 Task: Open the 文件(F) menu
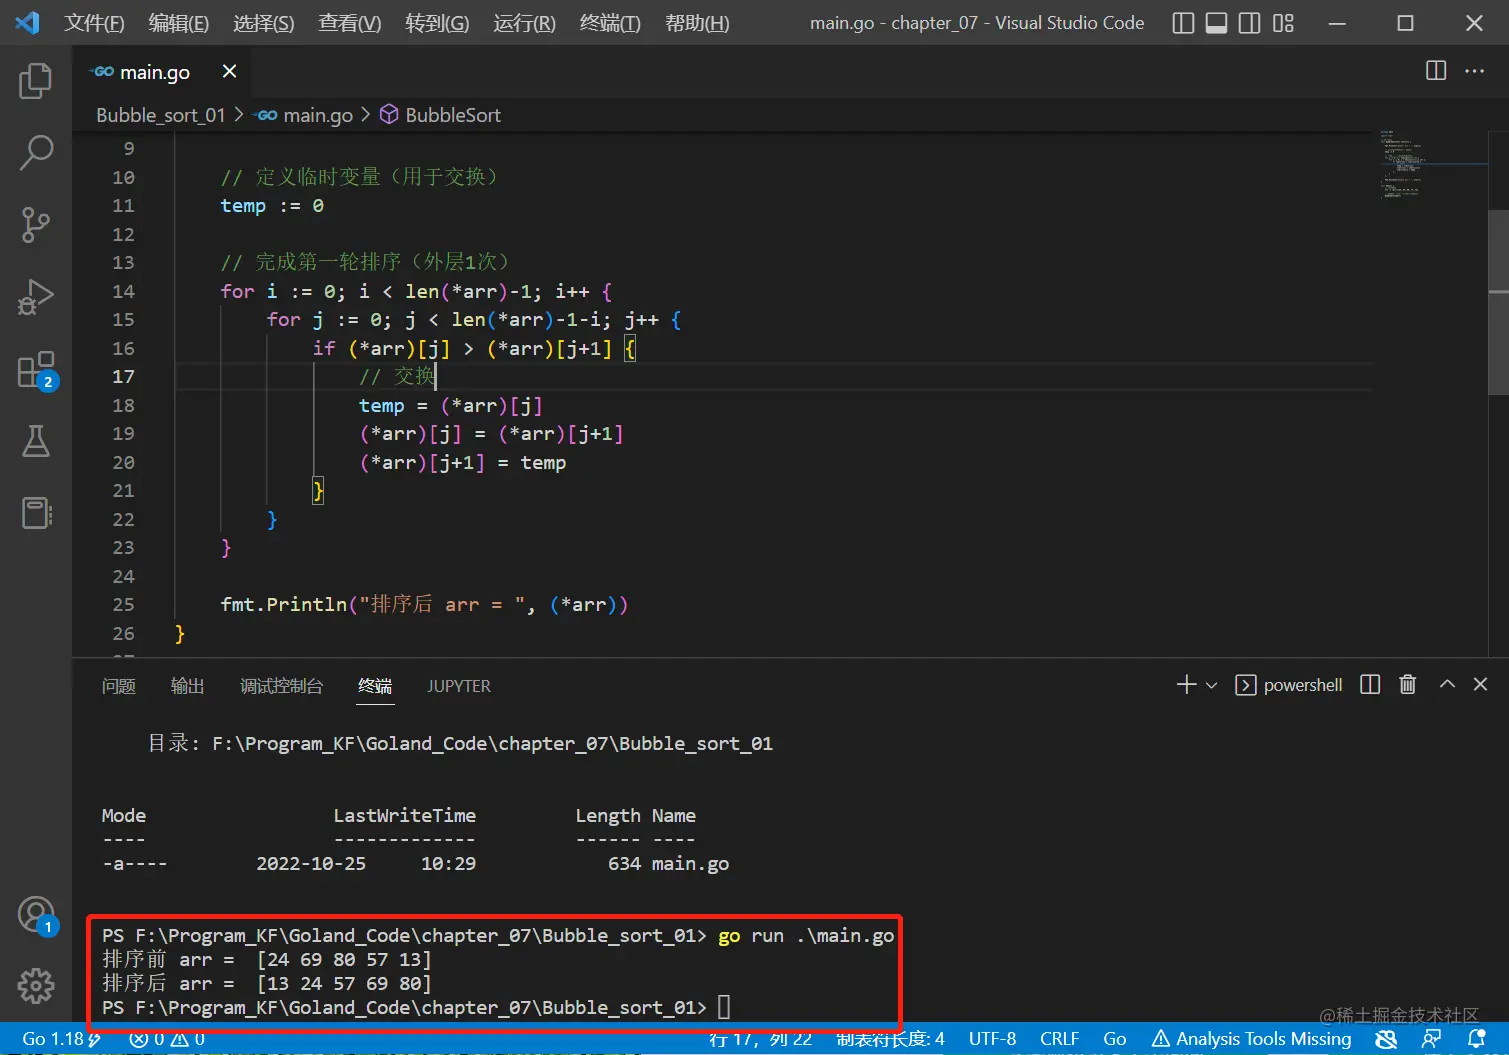[94, 23]
